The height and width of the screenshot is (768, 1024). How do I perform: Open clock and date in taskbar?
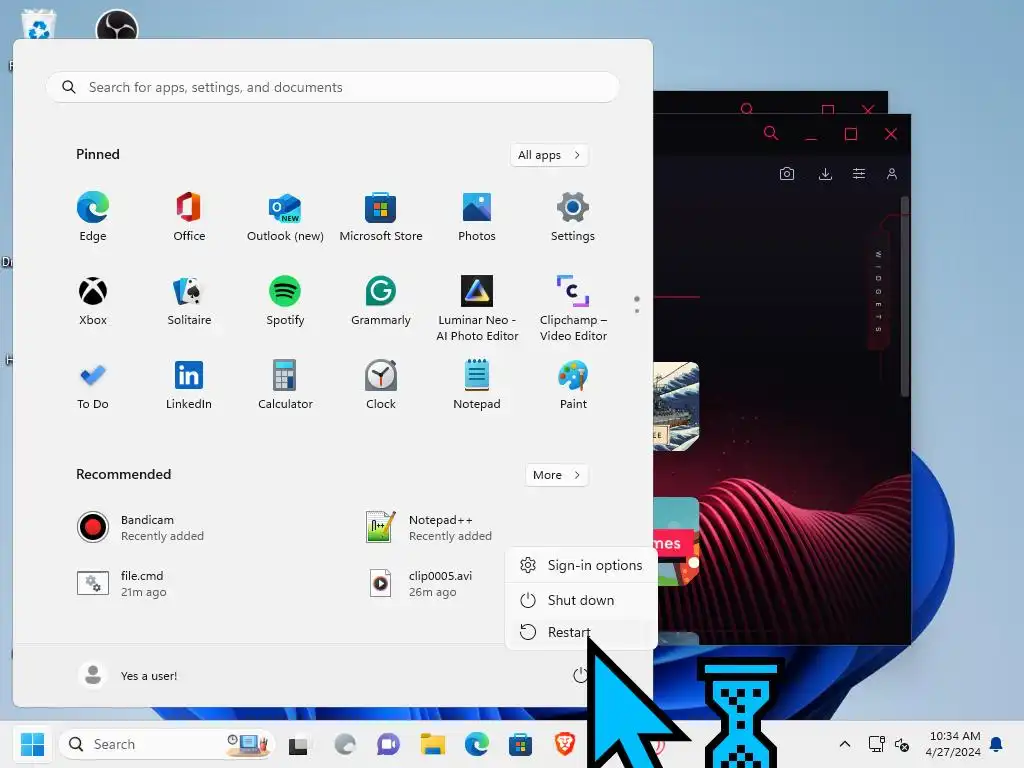(x=953, y=744)
